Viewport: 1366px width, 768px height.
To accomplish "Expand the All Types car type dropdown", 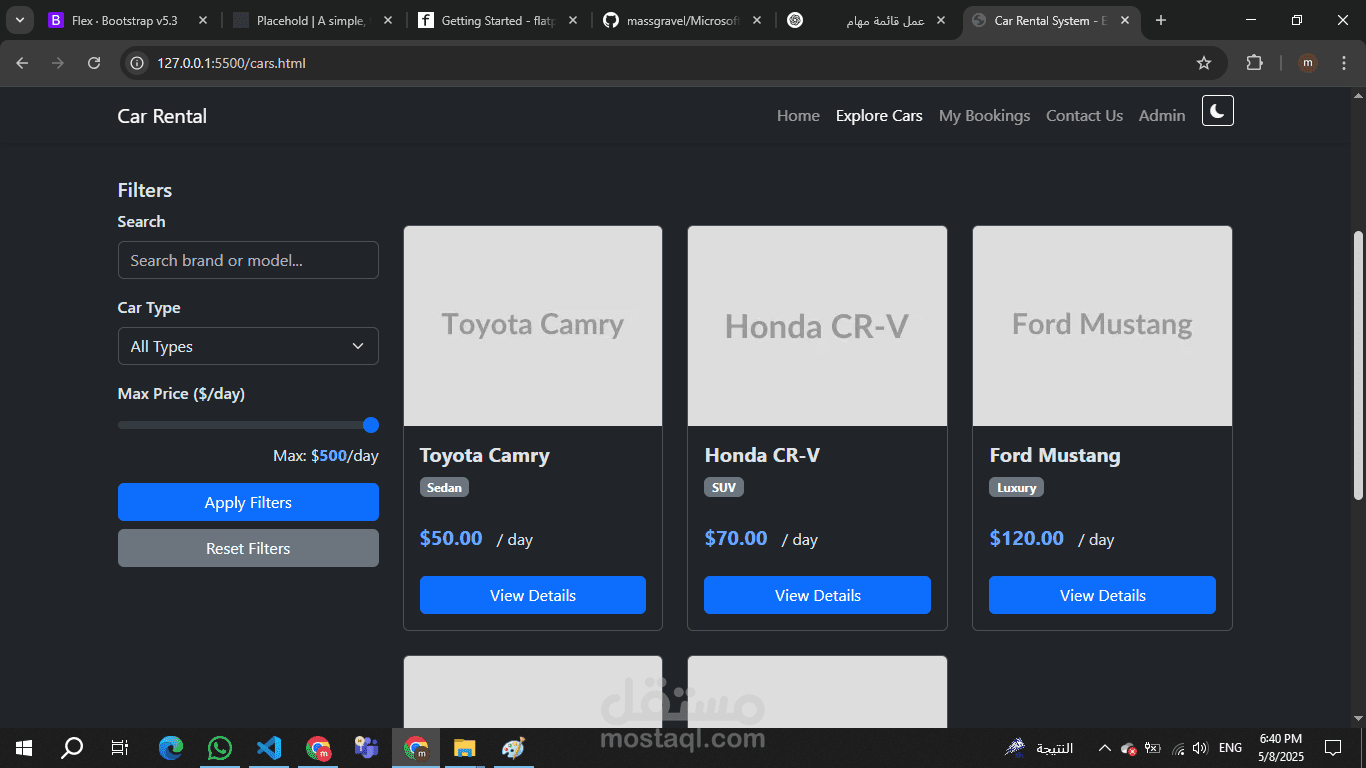I will pos(248,346).
